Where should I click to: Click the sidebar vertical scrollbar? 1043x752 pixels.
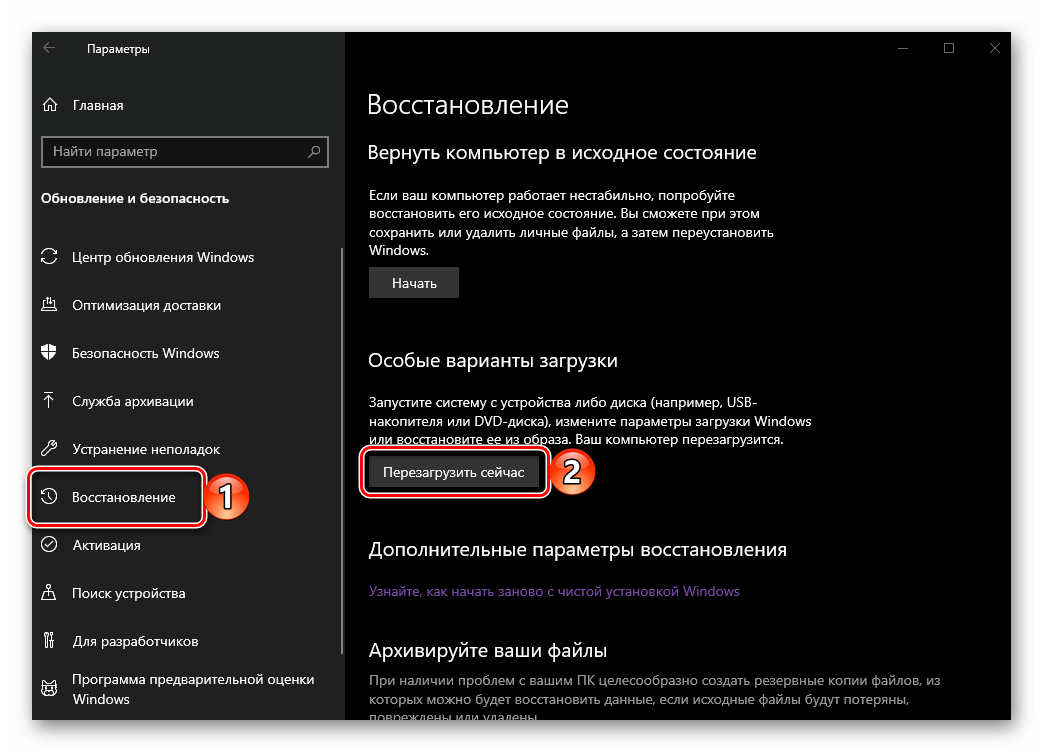[342, 450]
